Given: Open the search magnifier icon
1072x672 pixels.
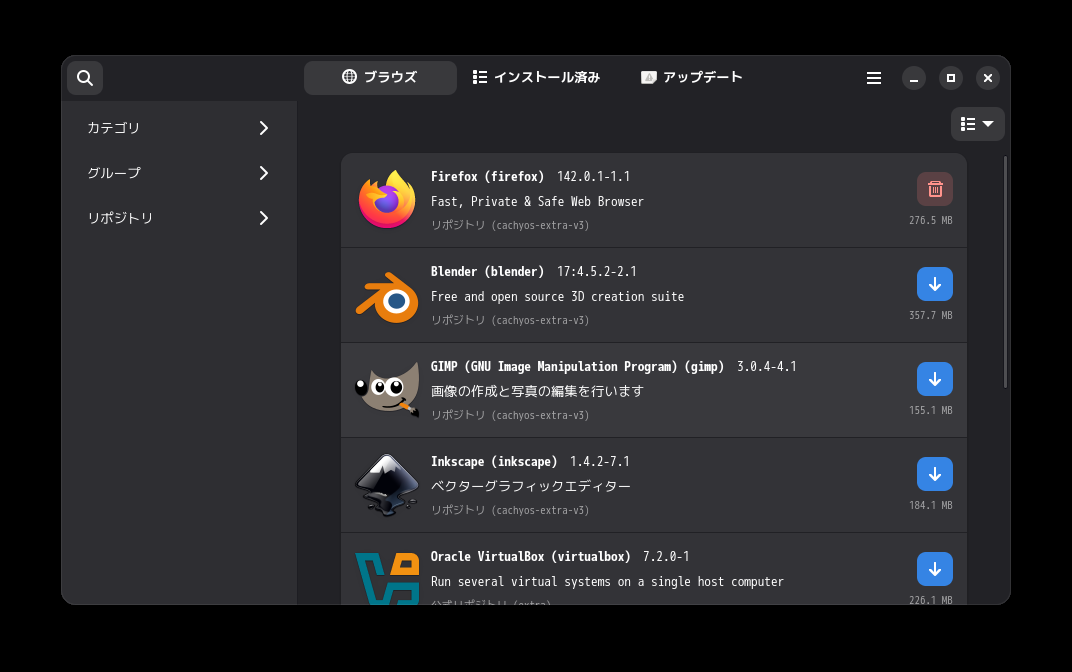Looking at the screenshot, I should [85, 78].
